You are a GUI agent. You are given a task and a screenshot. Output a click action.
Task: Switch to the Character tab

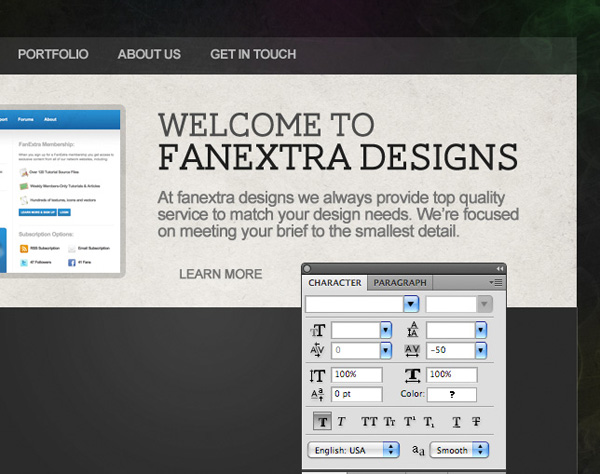[x=335, y=283]
